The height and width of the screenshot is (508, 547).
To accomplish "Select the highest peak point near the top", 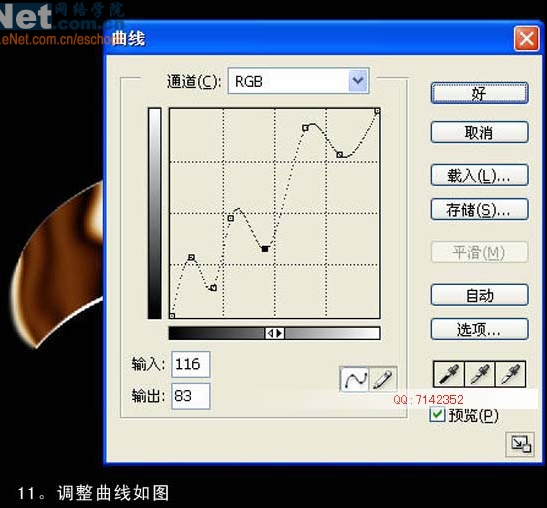I will pos(305,128).
